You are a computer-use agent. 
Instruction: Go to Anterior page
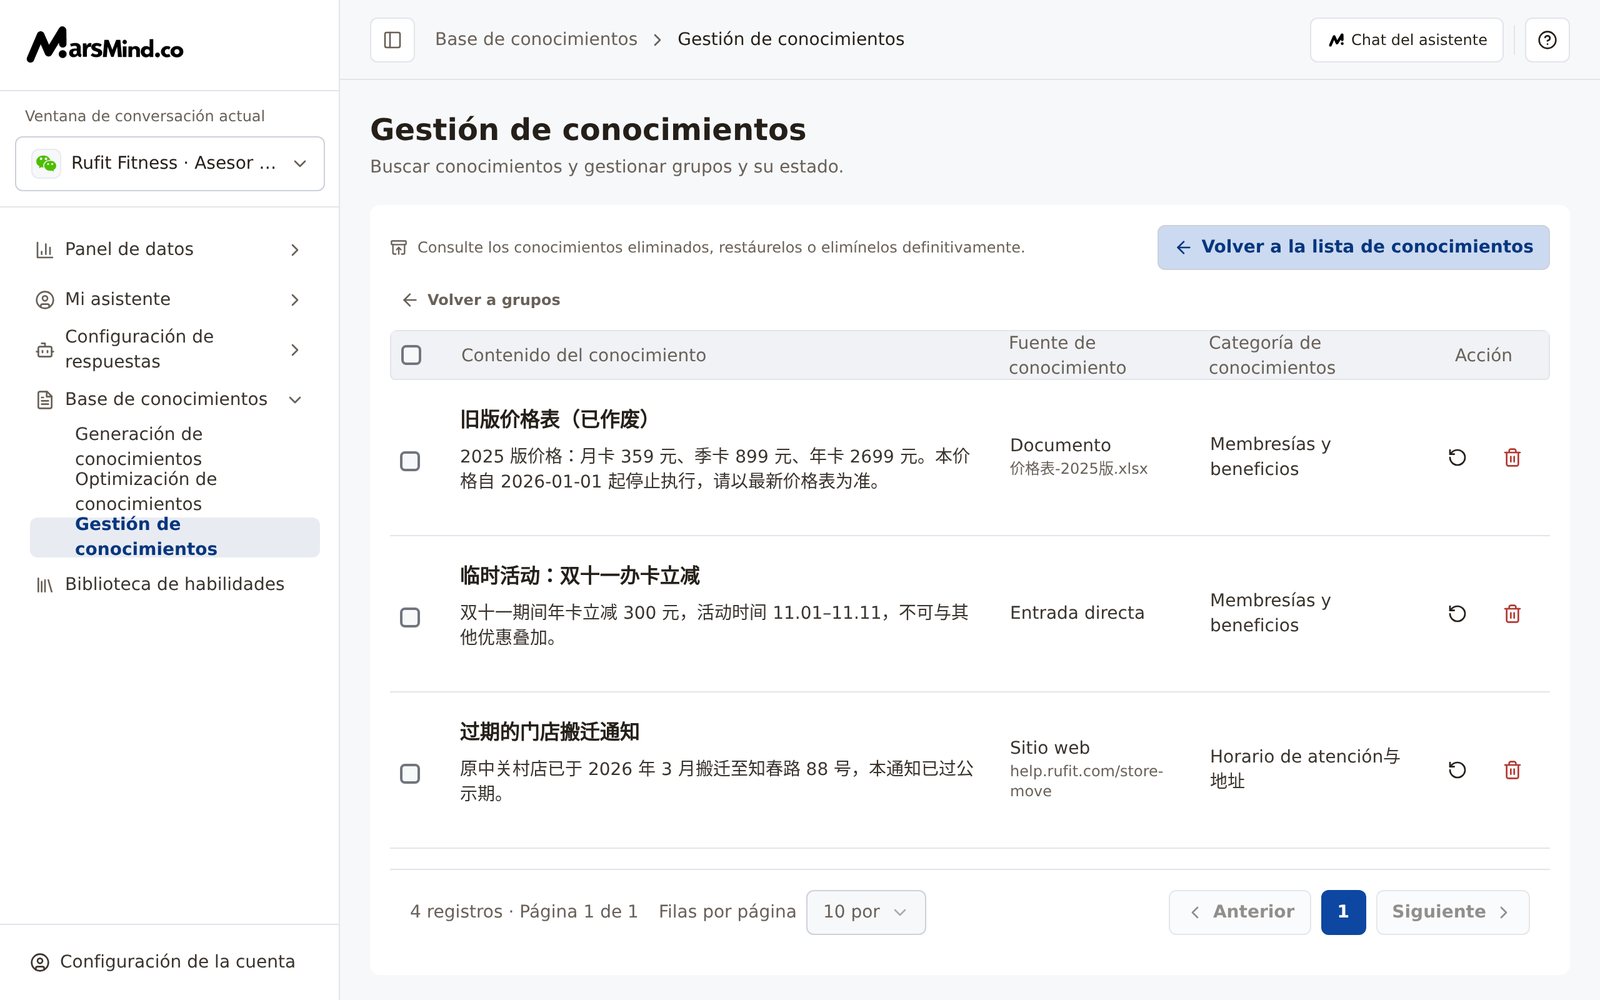coord(1240,912)
